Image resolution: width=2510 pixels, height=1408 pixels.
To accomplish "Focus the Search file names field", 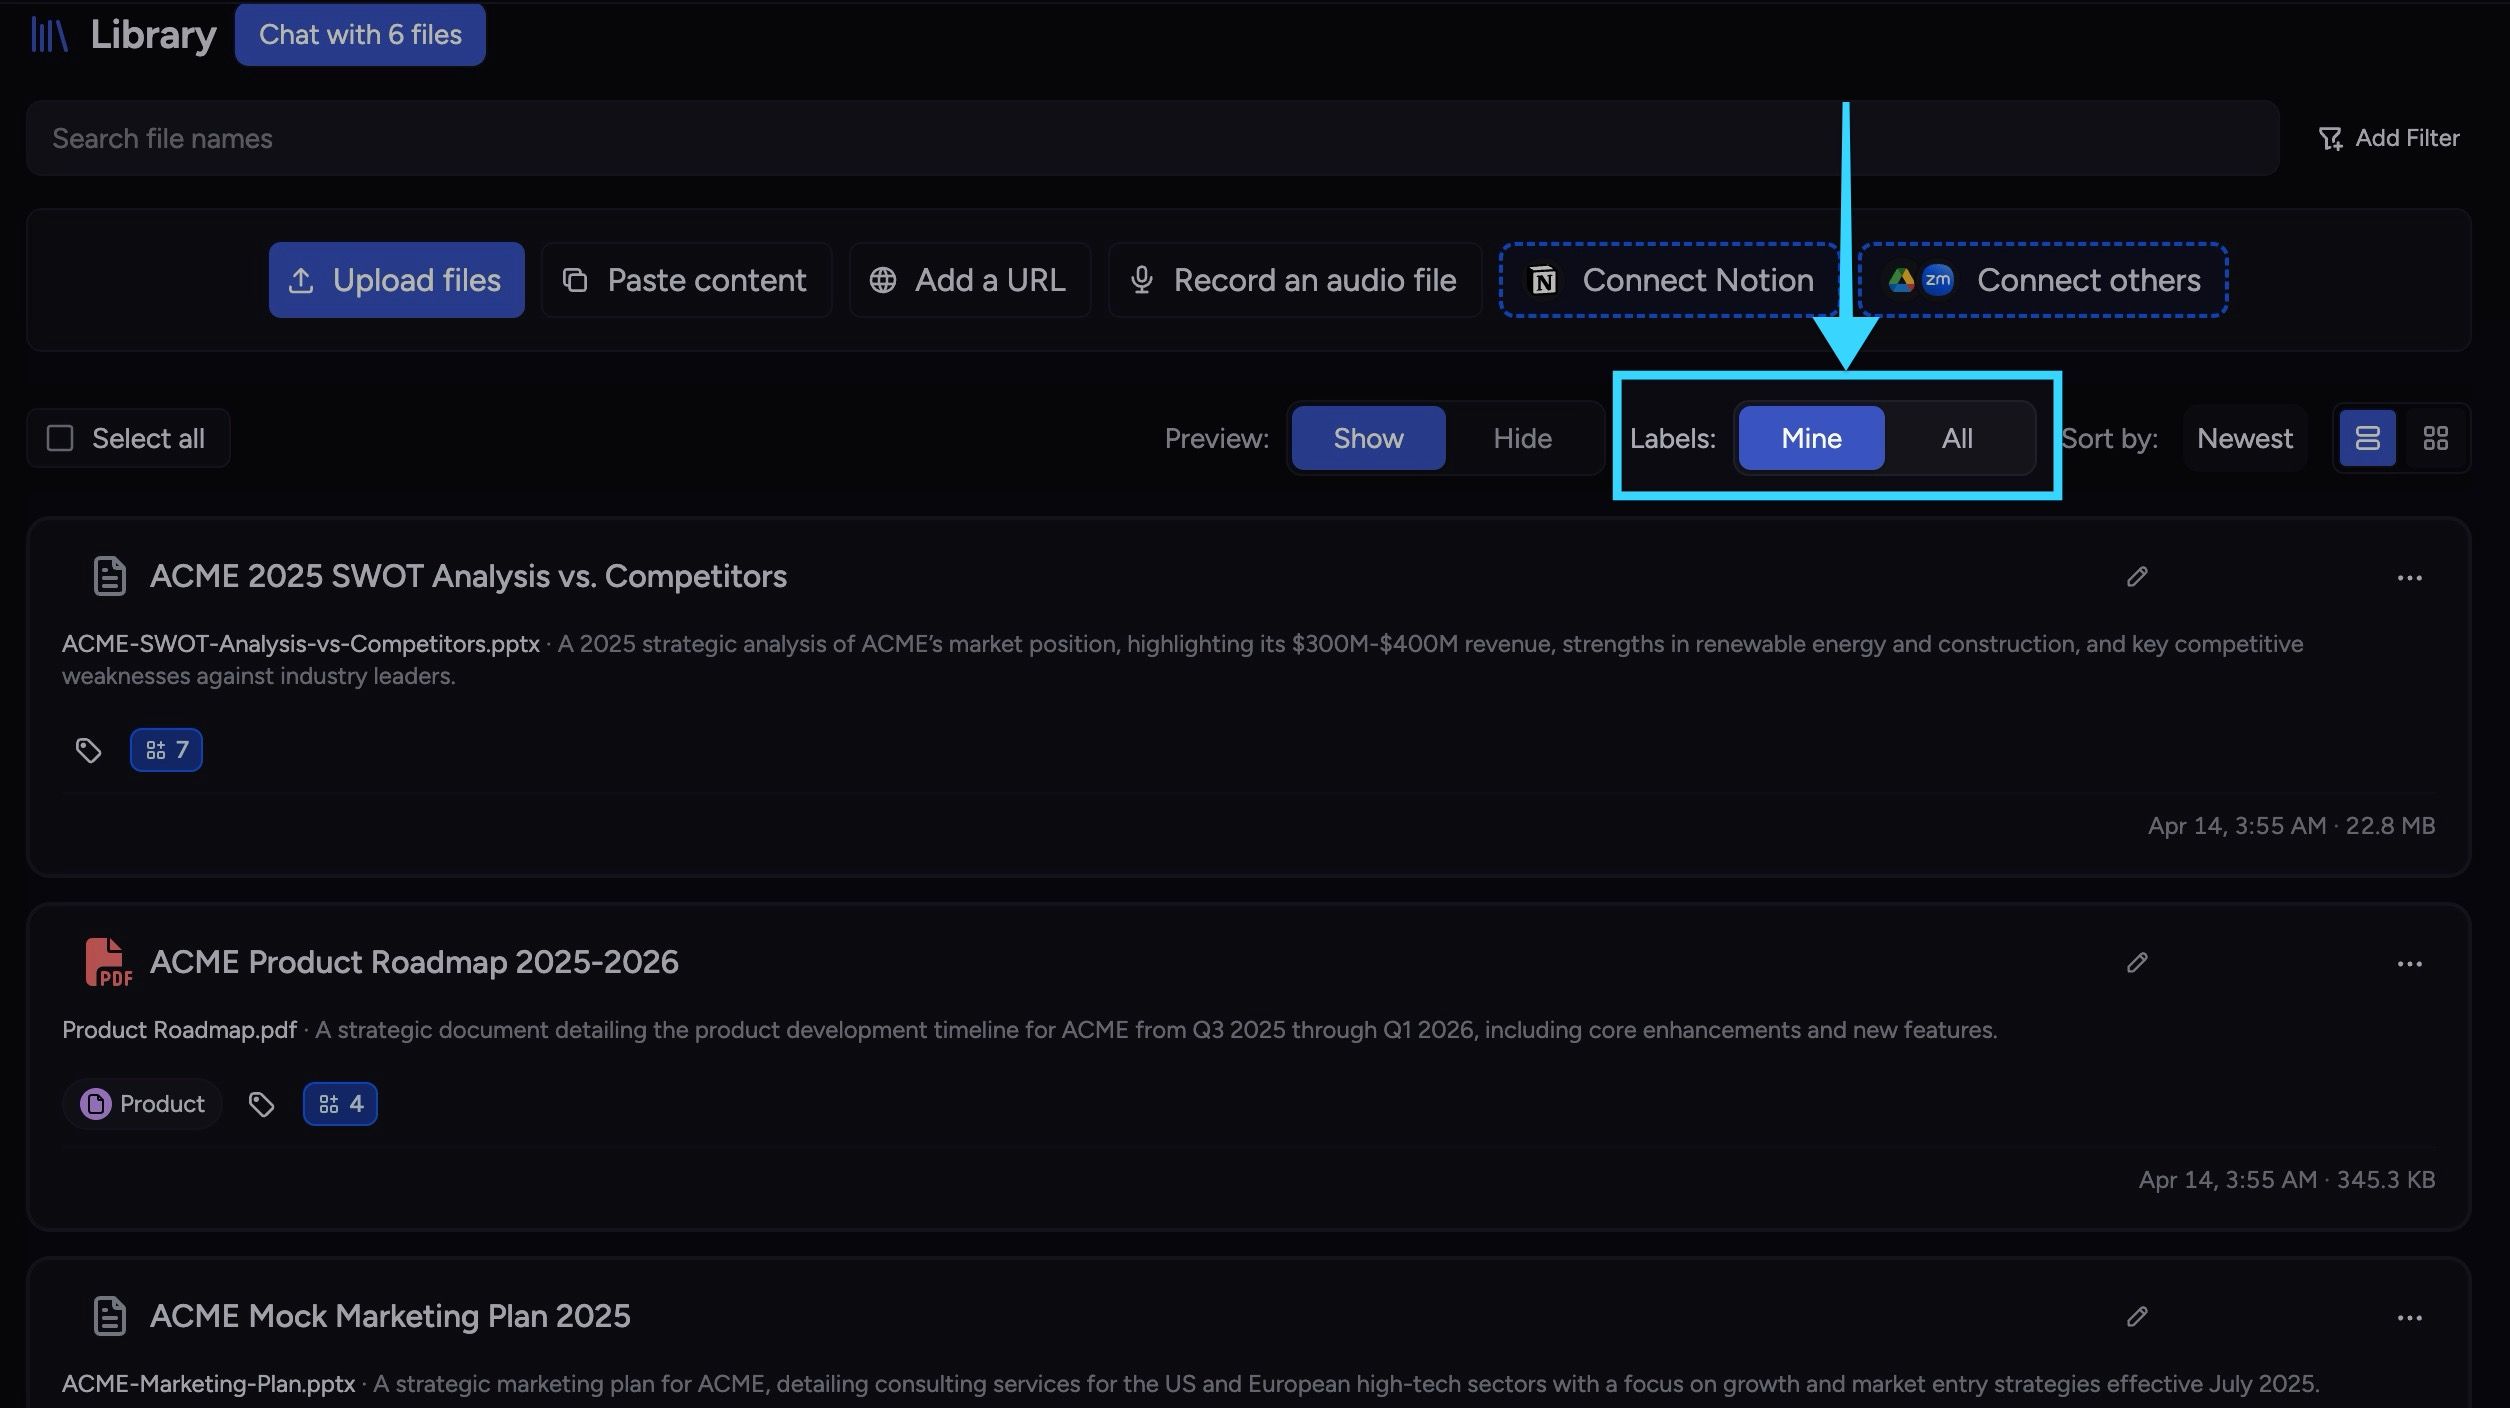I will [x=1152, y=138].
